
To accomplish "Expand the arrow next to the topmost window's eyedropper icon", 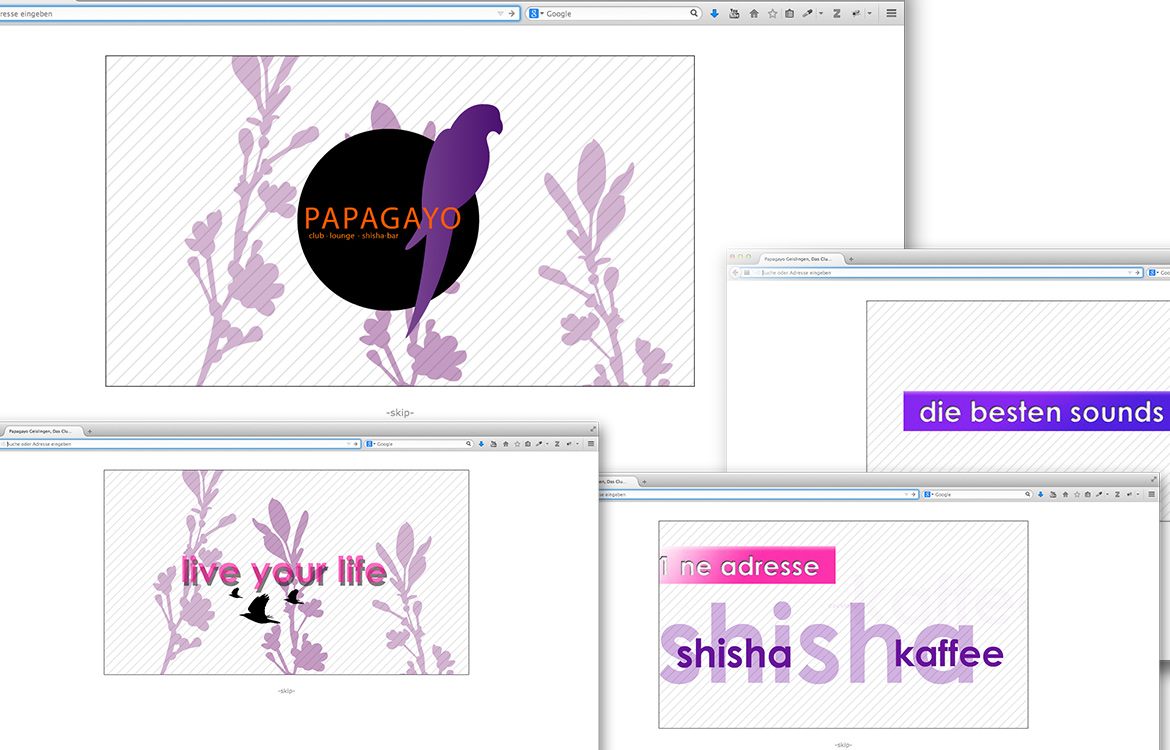I will click(820, 14).
